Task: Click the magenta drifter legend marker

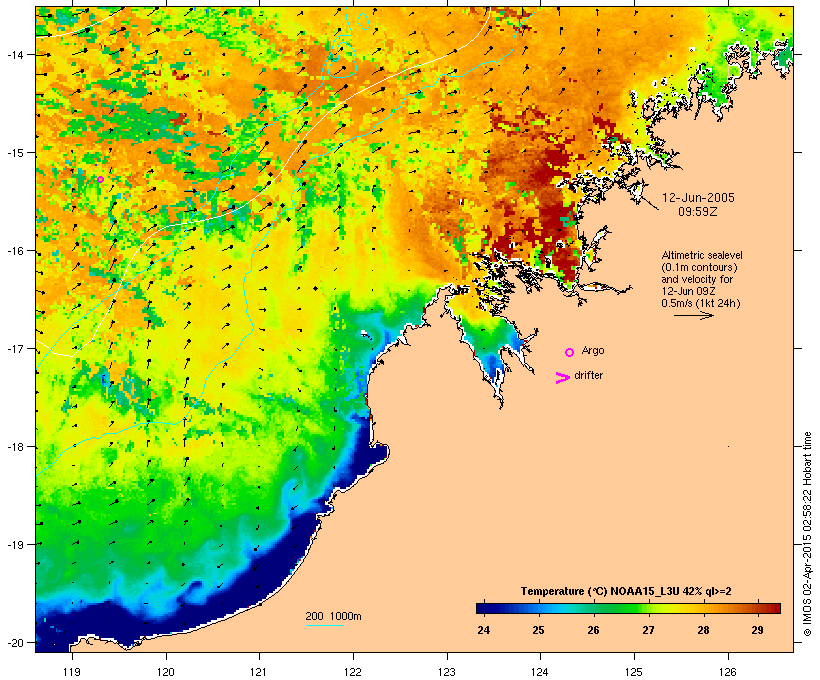Action: point(563,378)
